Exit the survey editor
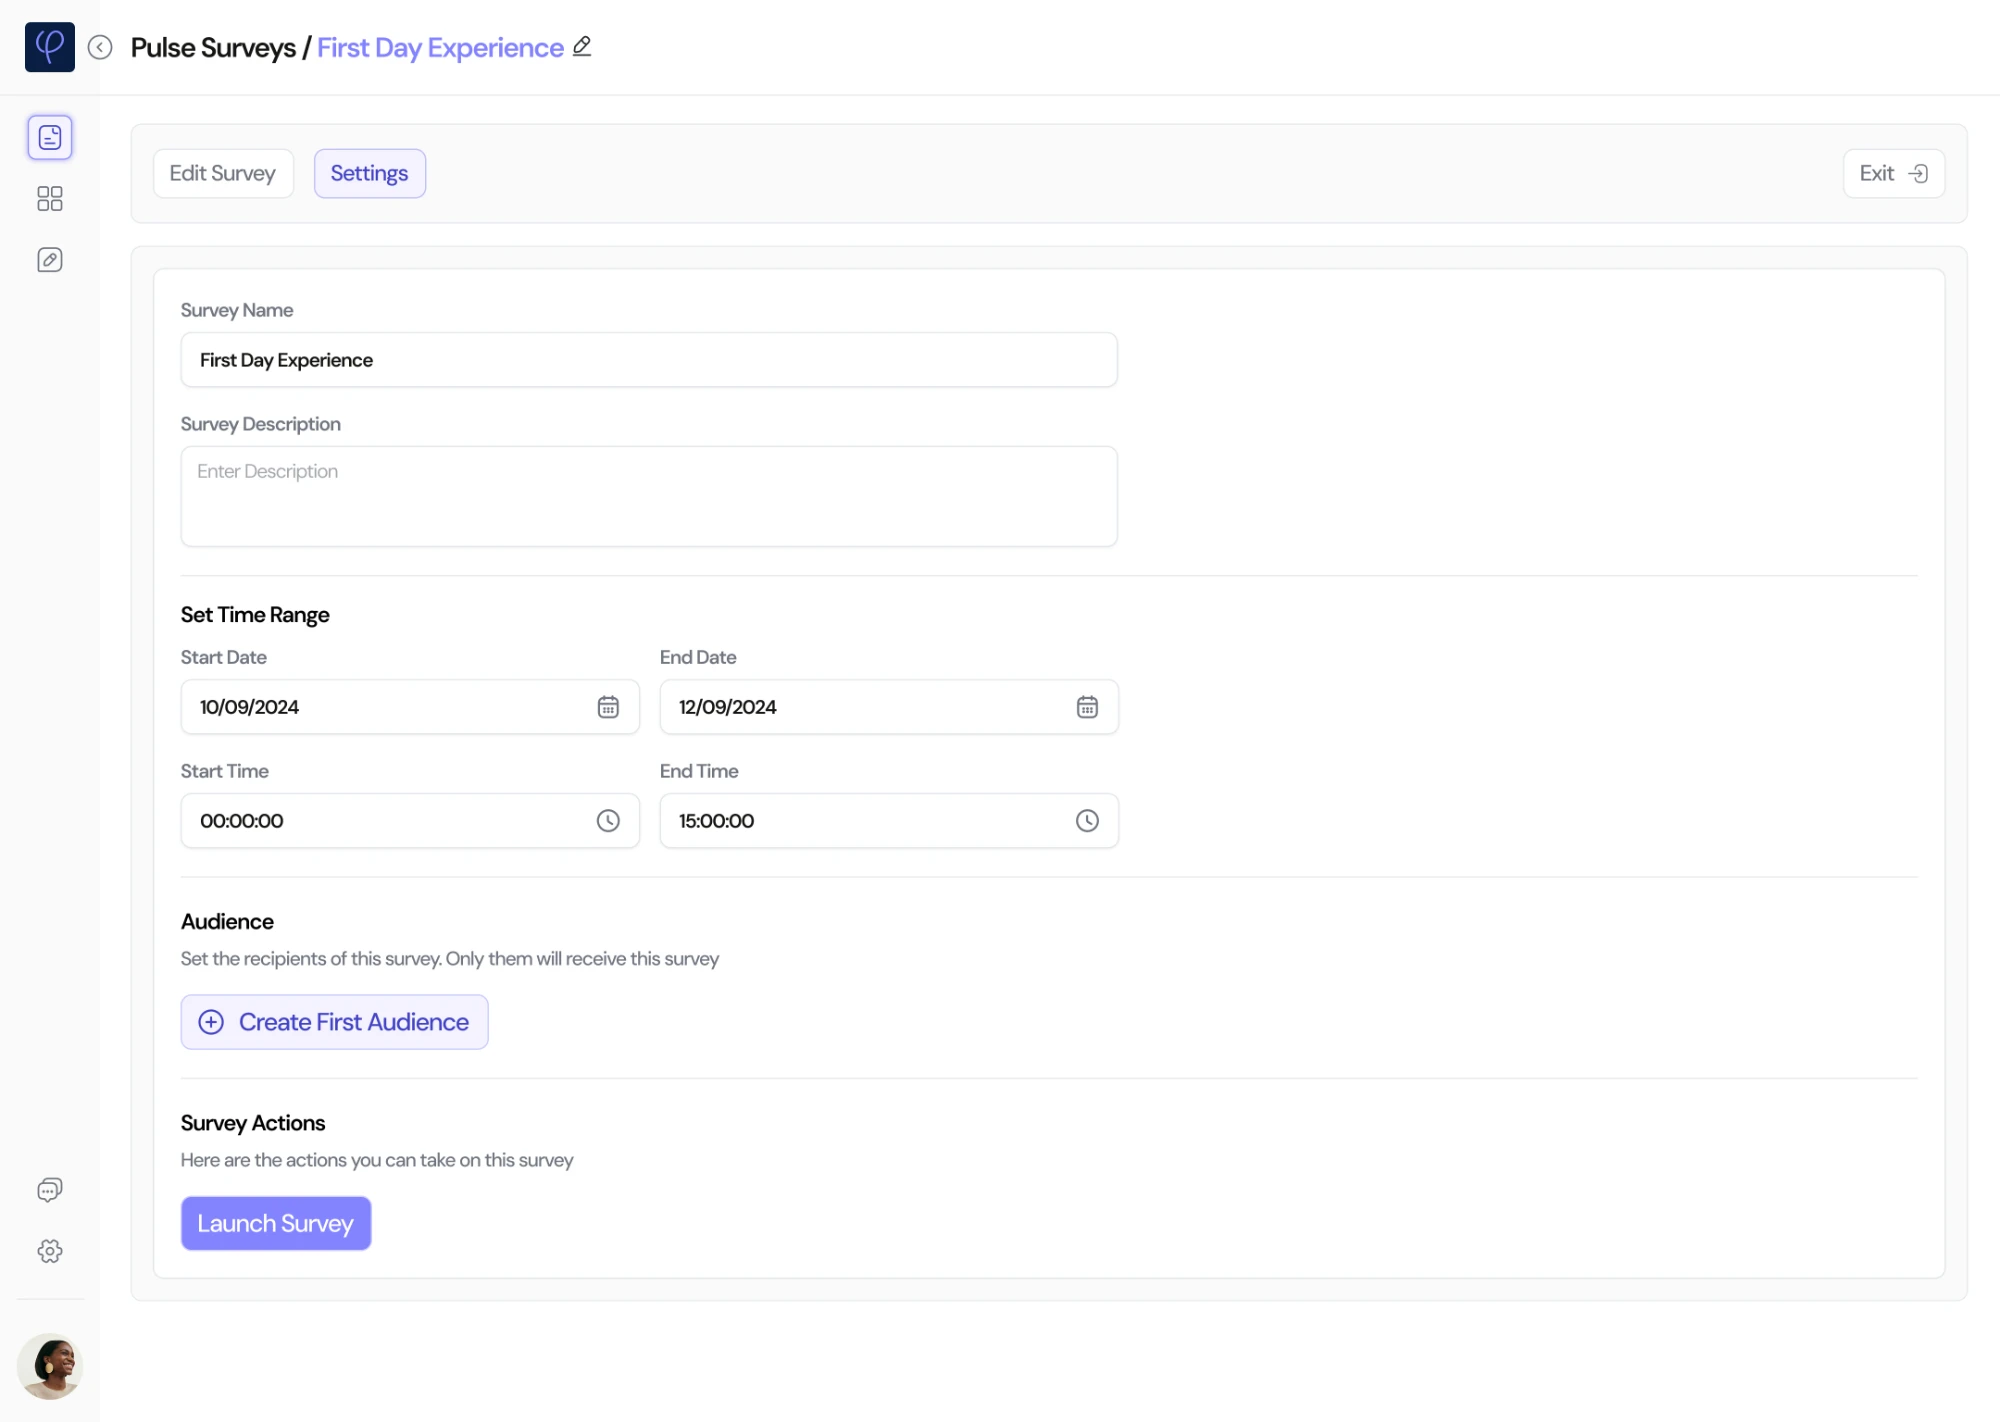 [1894, 173]
